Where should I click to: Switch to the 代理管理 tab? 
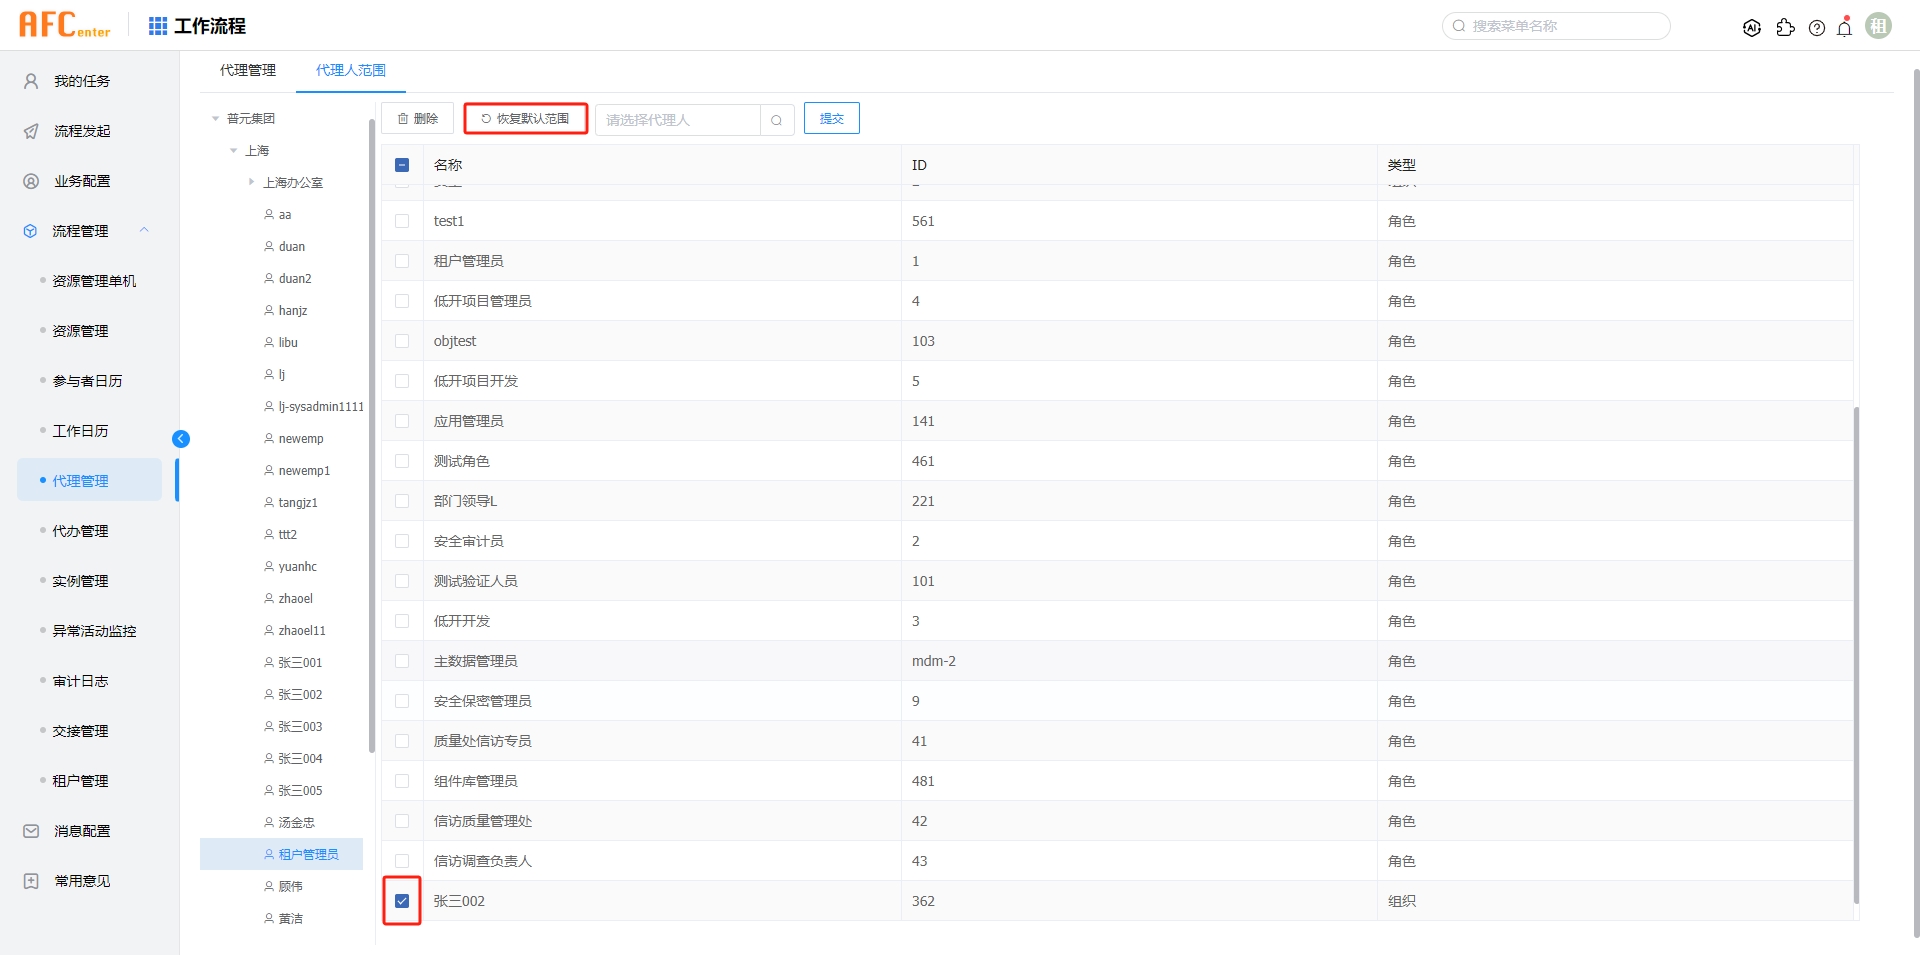(247, 70)
